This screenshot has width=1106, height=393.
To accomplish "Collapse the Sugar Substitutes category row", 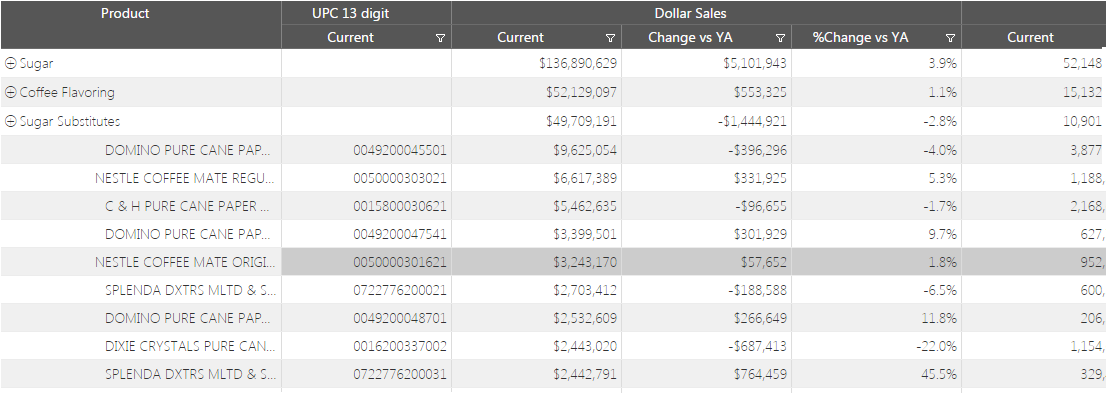I will [11, 121].
